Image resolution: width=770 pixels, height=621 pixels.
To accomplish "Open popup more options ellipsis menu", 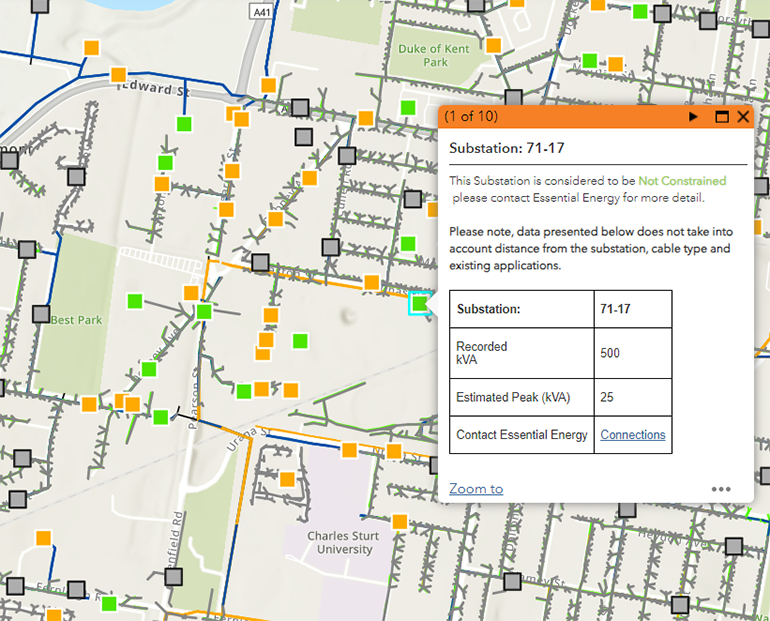I will (721, 489).
